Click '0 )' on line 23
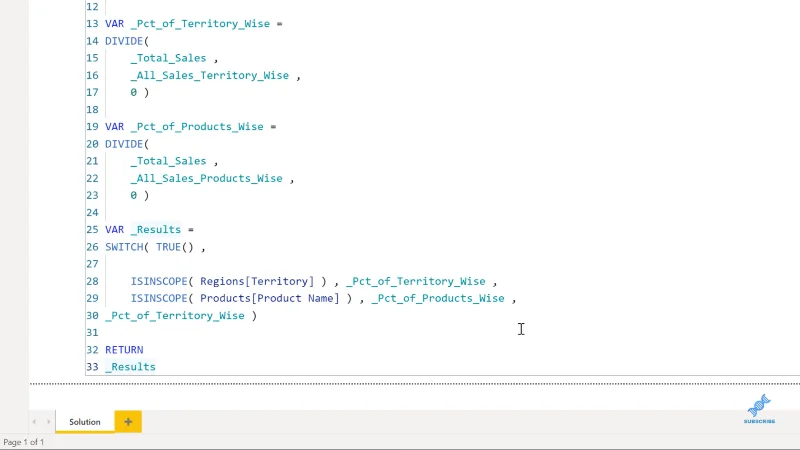The width and height of the screenshot is (800, 450). pyautogui.click(x=140, y=195)
